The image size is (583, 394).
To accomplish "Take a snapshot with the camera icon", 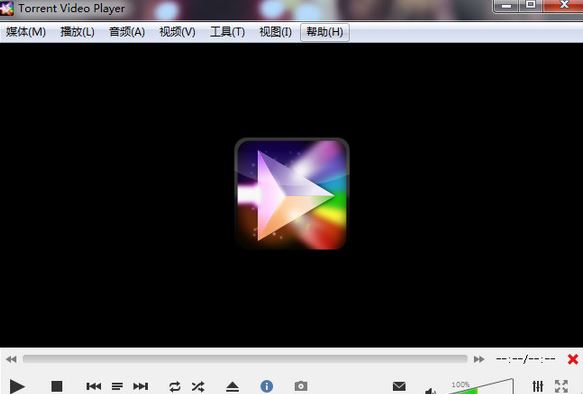I will 301,386.
